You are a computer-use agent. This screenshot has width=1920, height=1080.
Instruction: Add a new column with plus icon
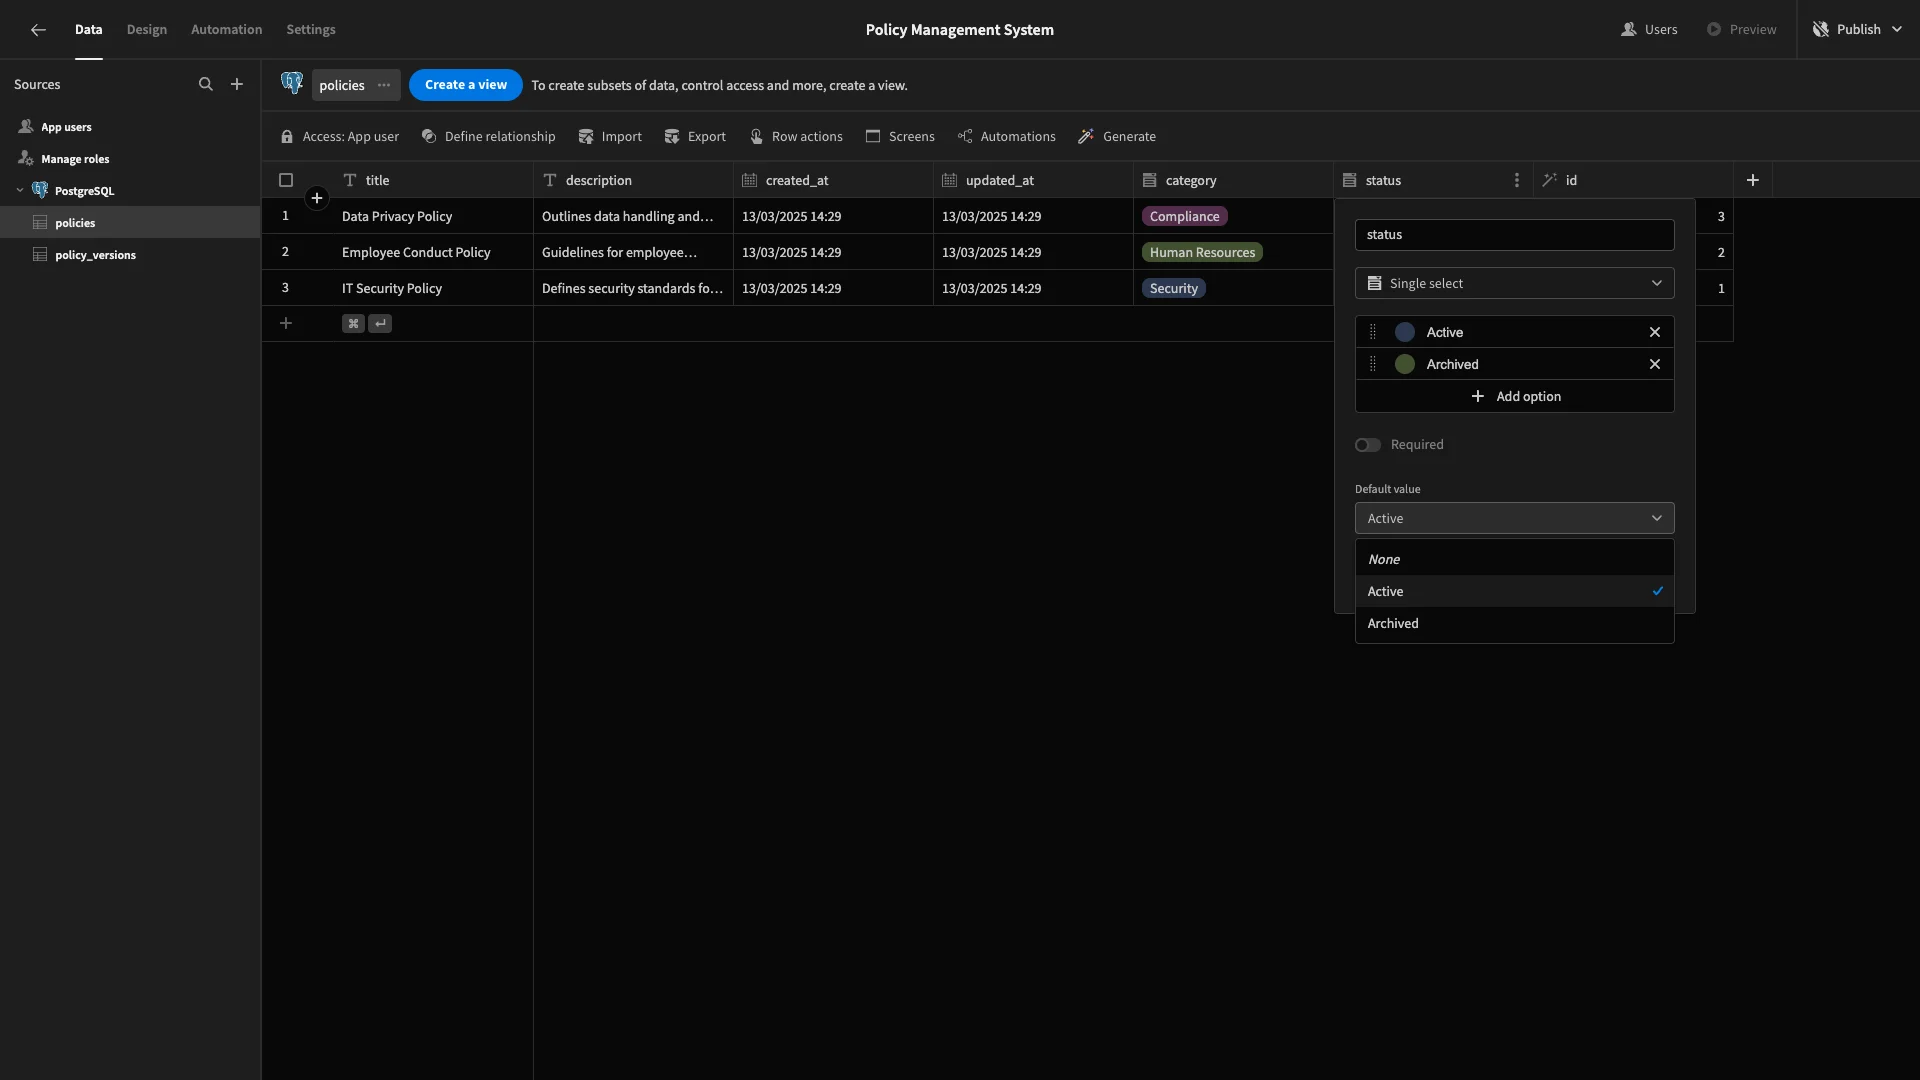1753,180
